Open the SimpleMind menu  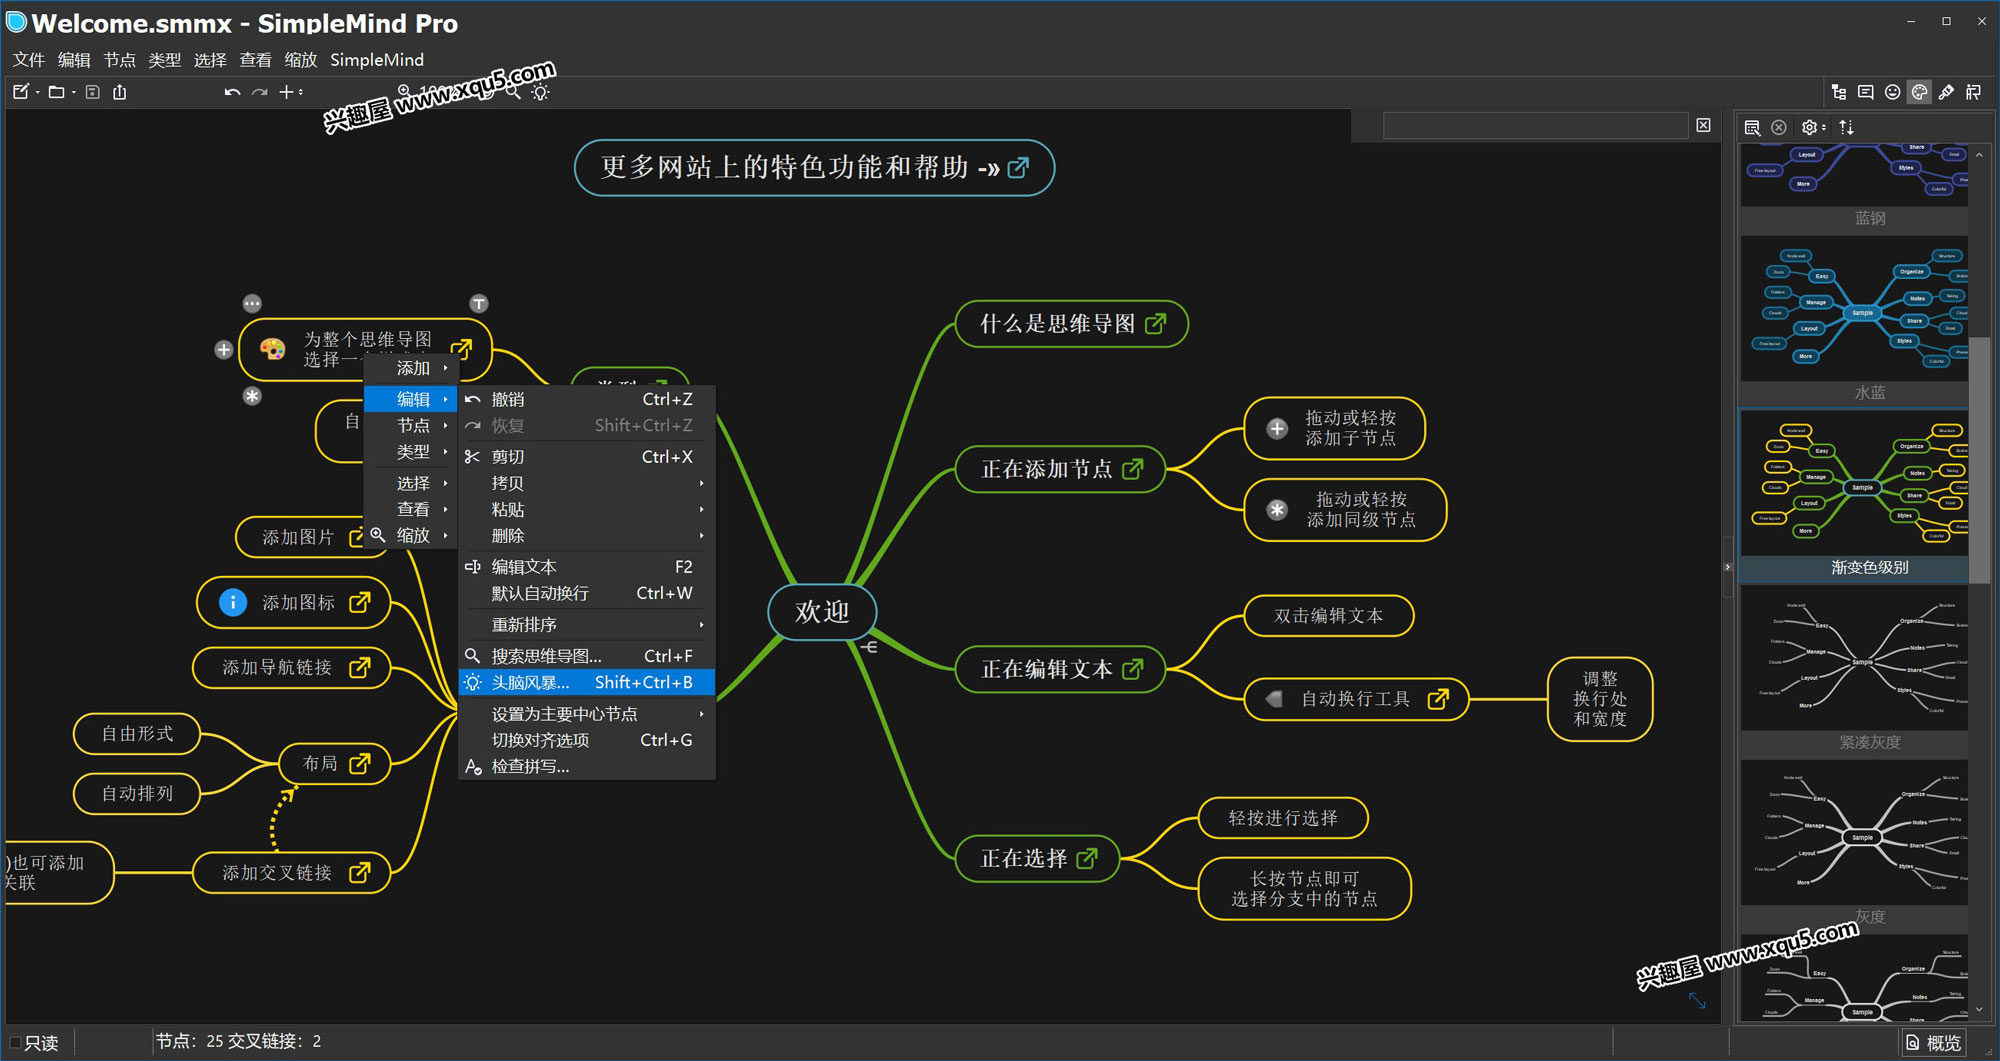click(377, 60)
